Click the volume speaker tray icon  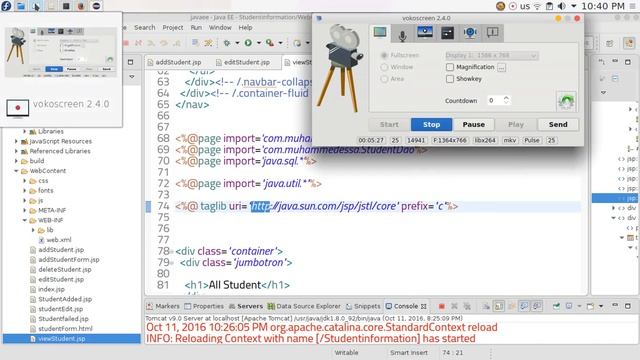(562, 6)
